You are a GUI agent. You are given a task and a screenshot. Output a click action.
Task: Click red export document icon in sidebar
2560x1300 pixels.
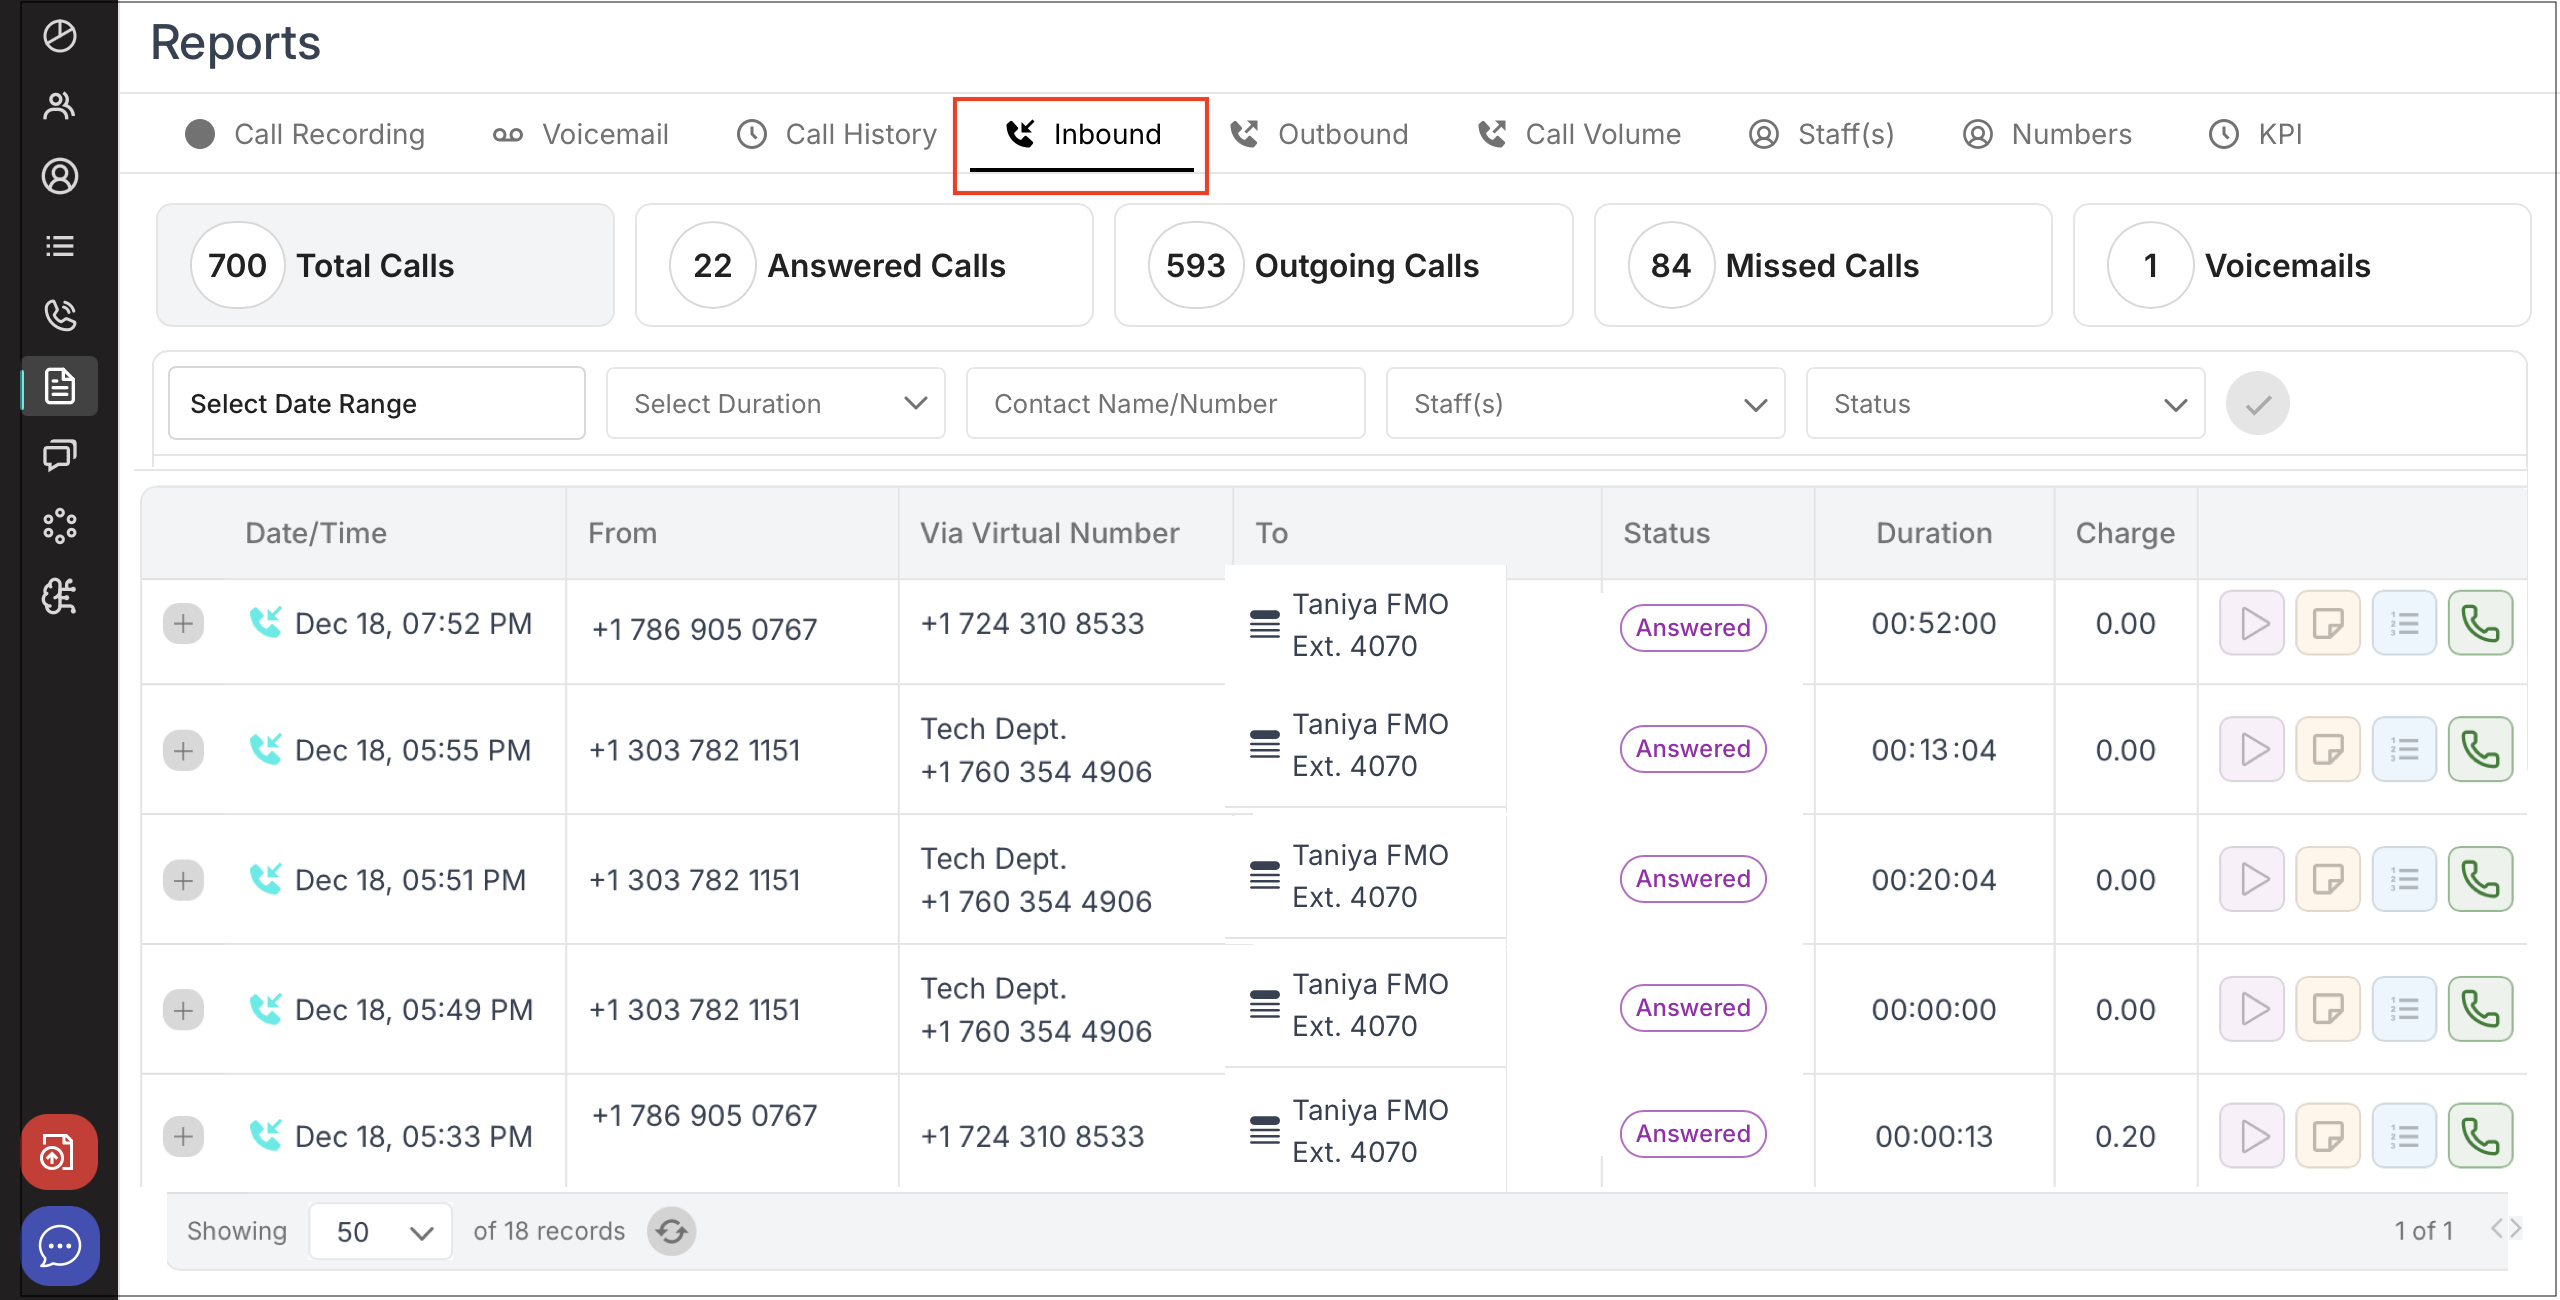pyautogui.click(x=60, y=1152)
